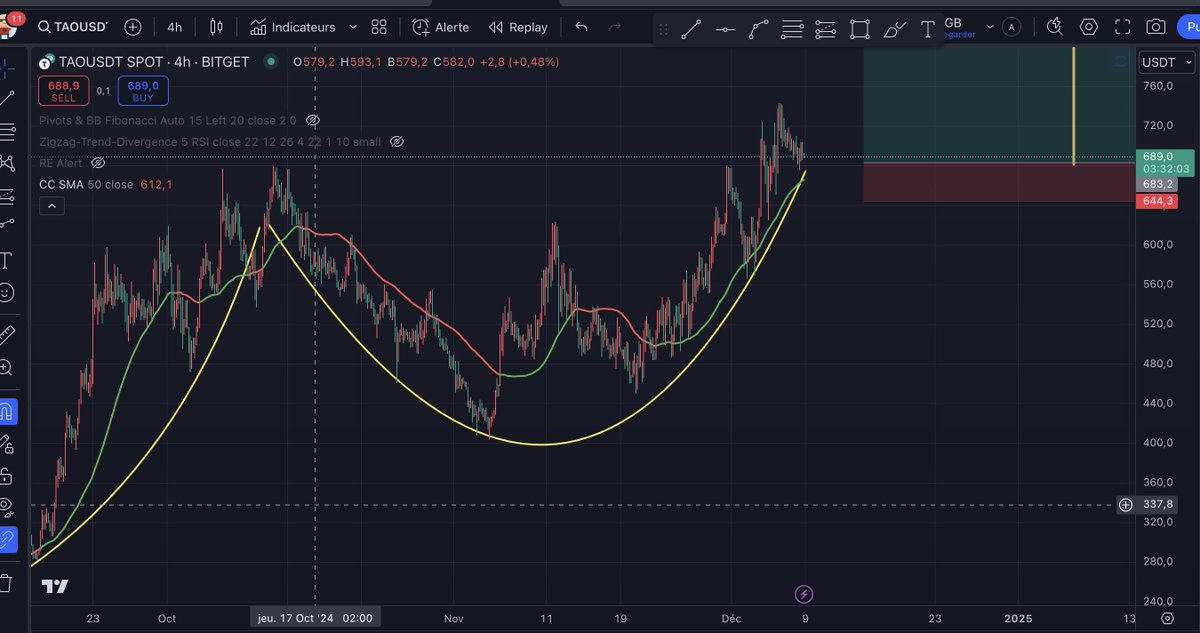Open chart settings hexagon icon
This screenshot has width=1200, height=633.
(1088, 27)
